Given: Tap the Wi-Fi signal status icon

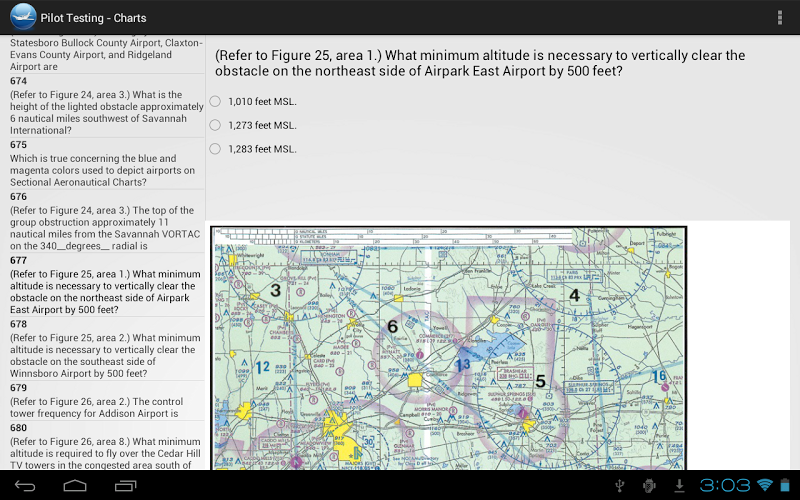Looking at the screenshot, I should [764, 485].
